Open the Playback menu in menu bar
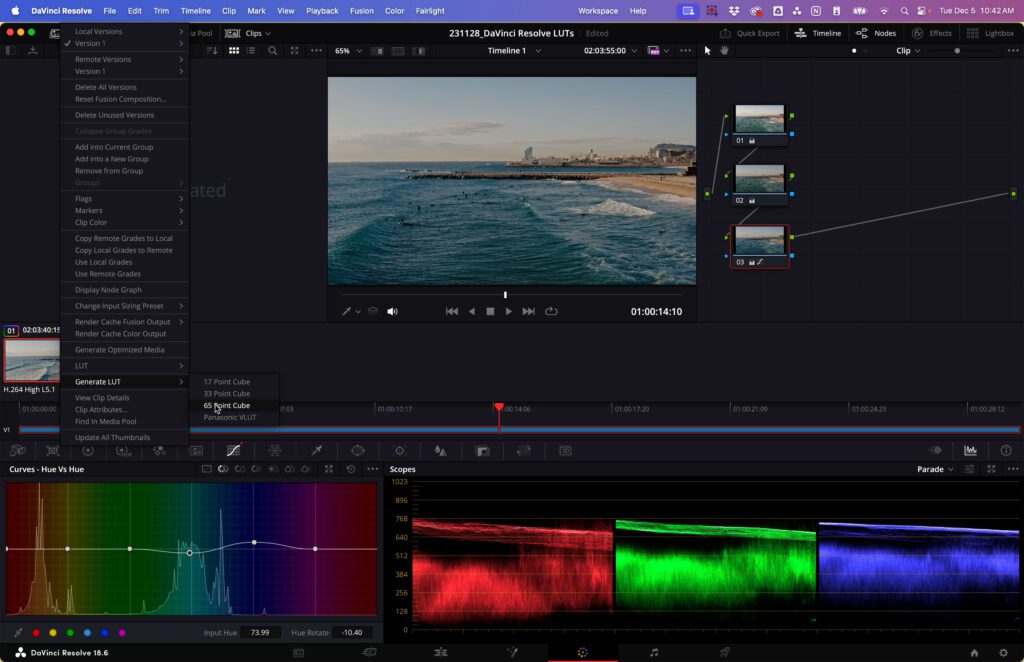1024x662 pixels. pos(322,10)
